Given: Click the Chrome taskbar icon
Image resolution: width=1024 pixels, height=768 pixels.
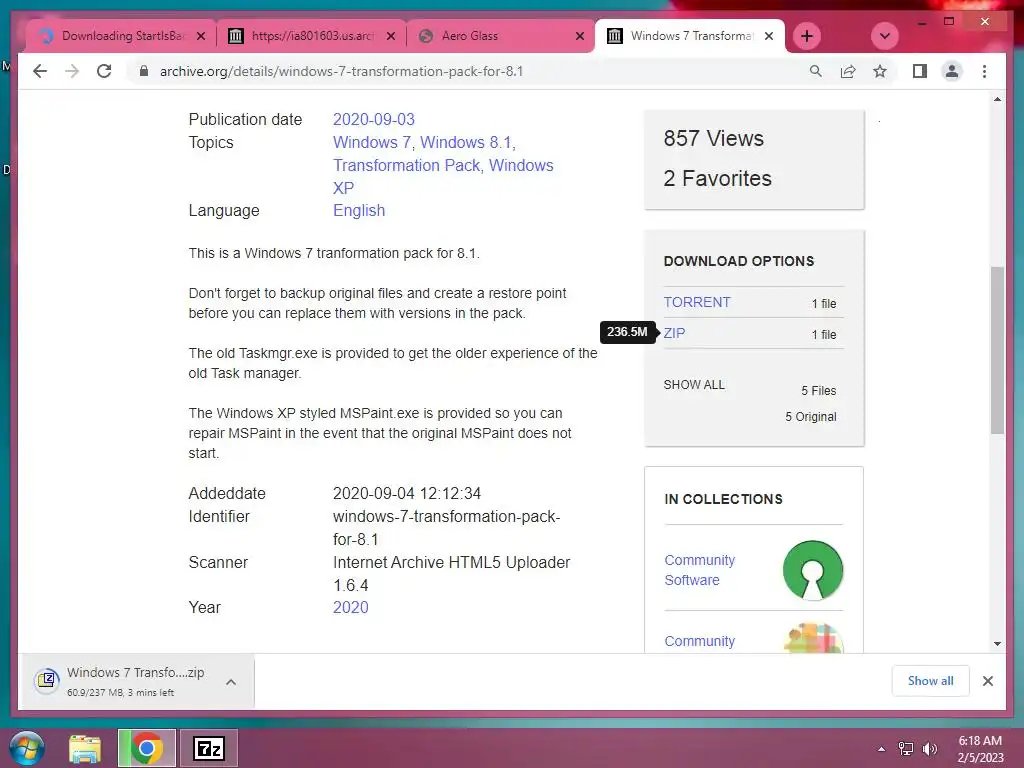Looking at the screenshot, I should tap(147, 748).
